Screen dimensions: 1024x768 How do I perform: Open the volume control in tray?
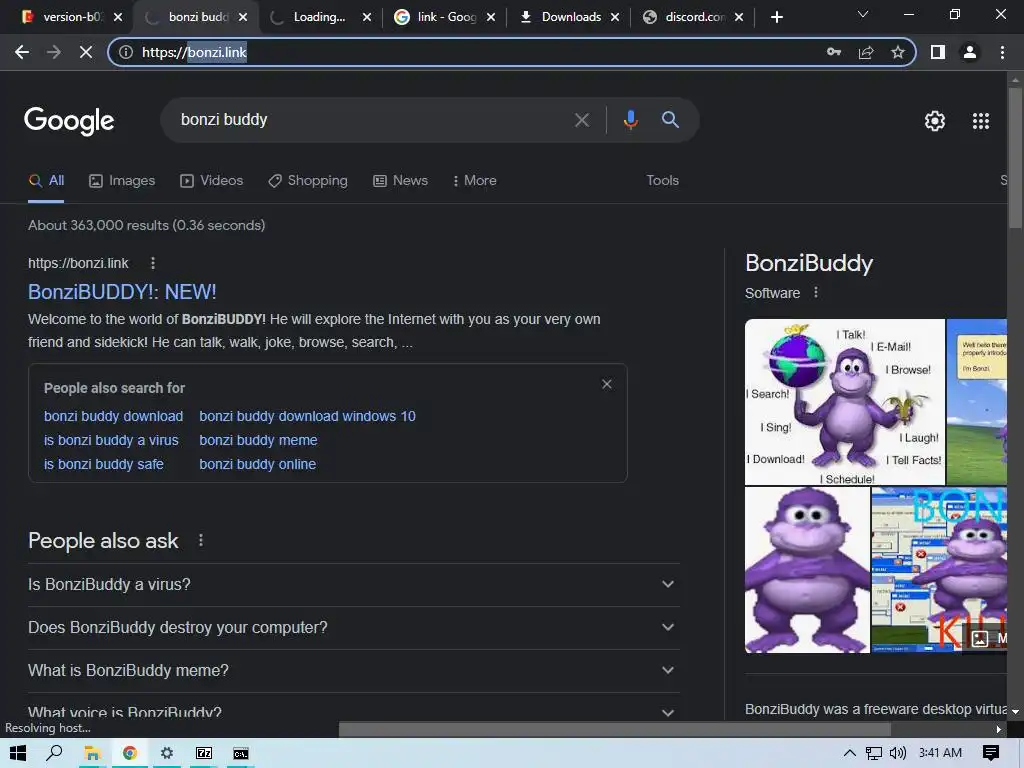point(898,753)
